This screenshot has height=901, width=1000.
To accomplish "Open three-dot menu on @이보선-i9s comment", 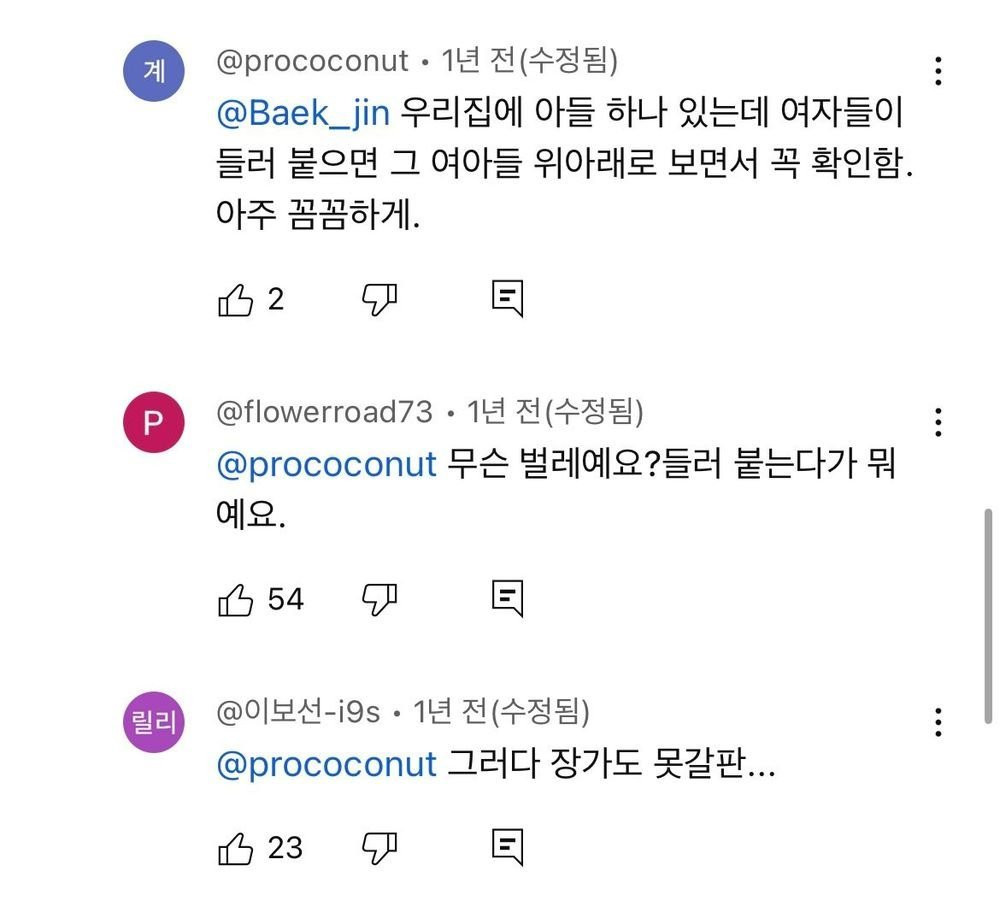I will pos(938,722).
